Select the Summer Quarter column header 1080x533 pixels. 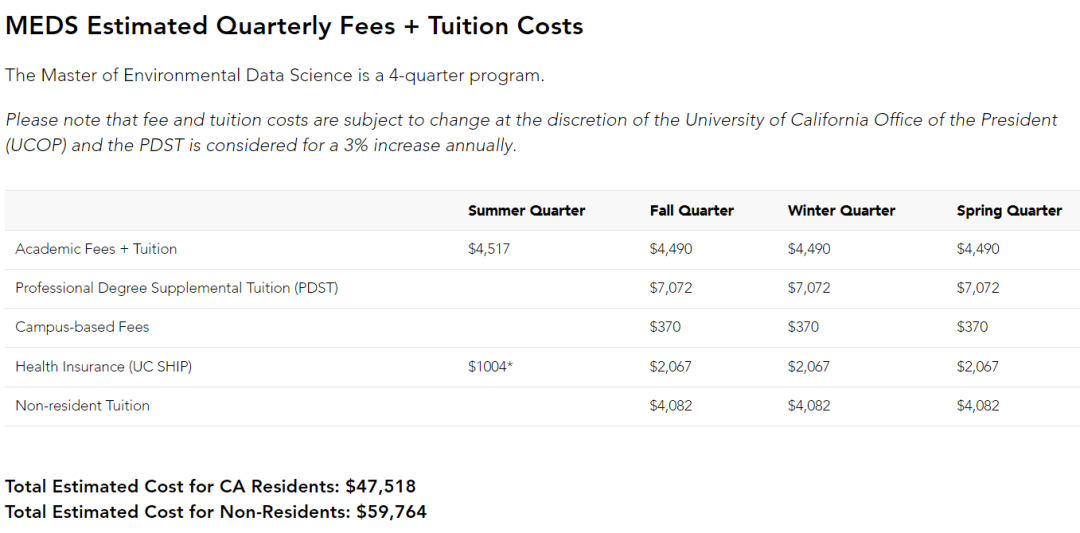[x=526, y=211]
